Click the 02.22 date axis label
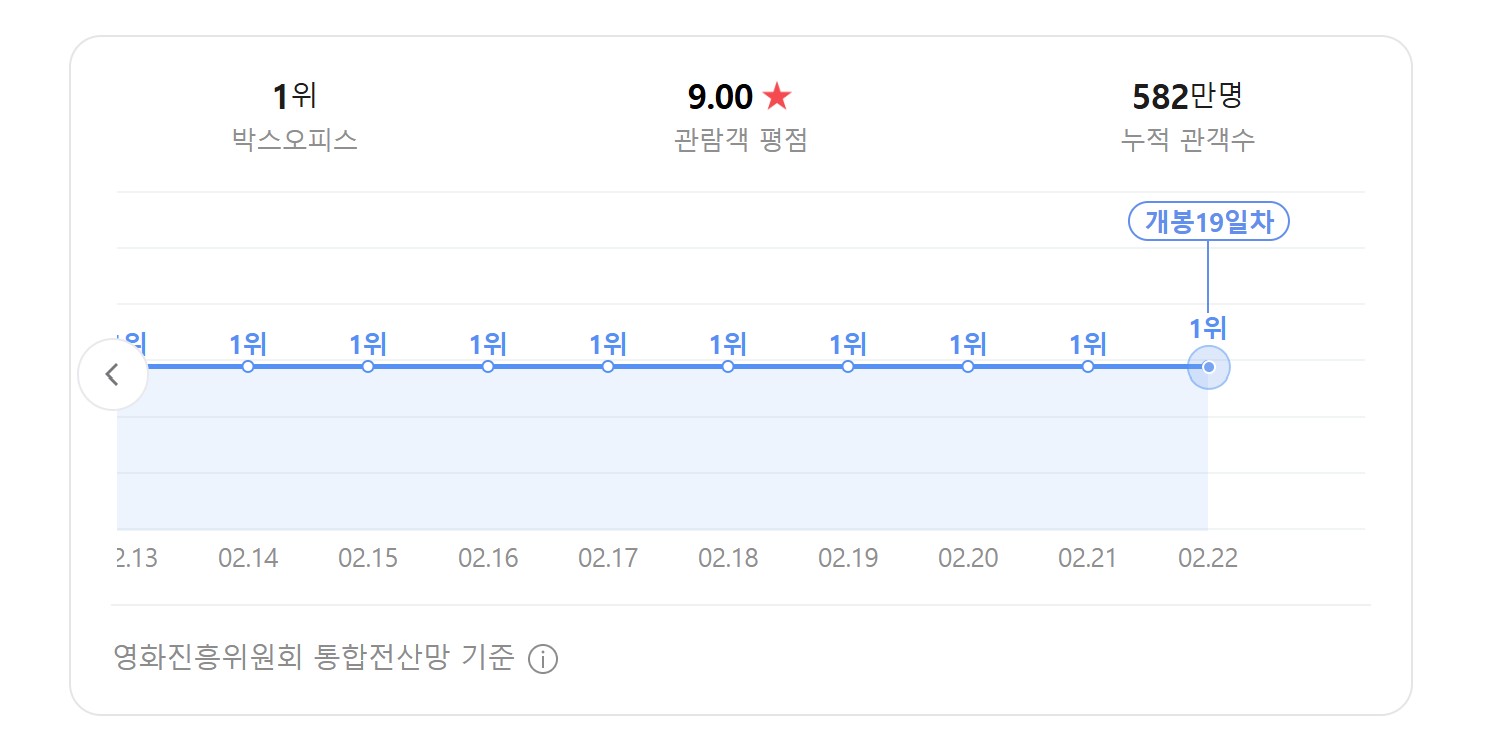1490x756 pixels. pos(1208,558)
